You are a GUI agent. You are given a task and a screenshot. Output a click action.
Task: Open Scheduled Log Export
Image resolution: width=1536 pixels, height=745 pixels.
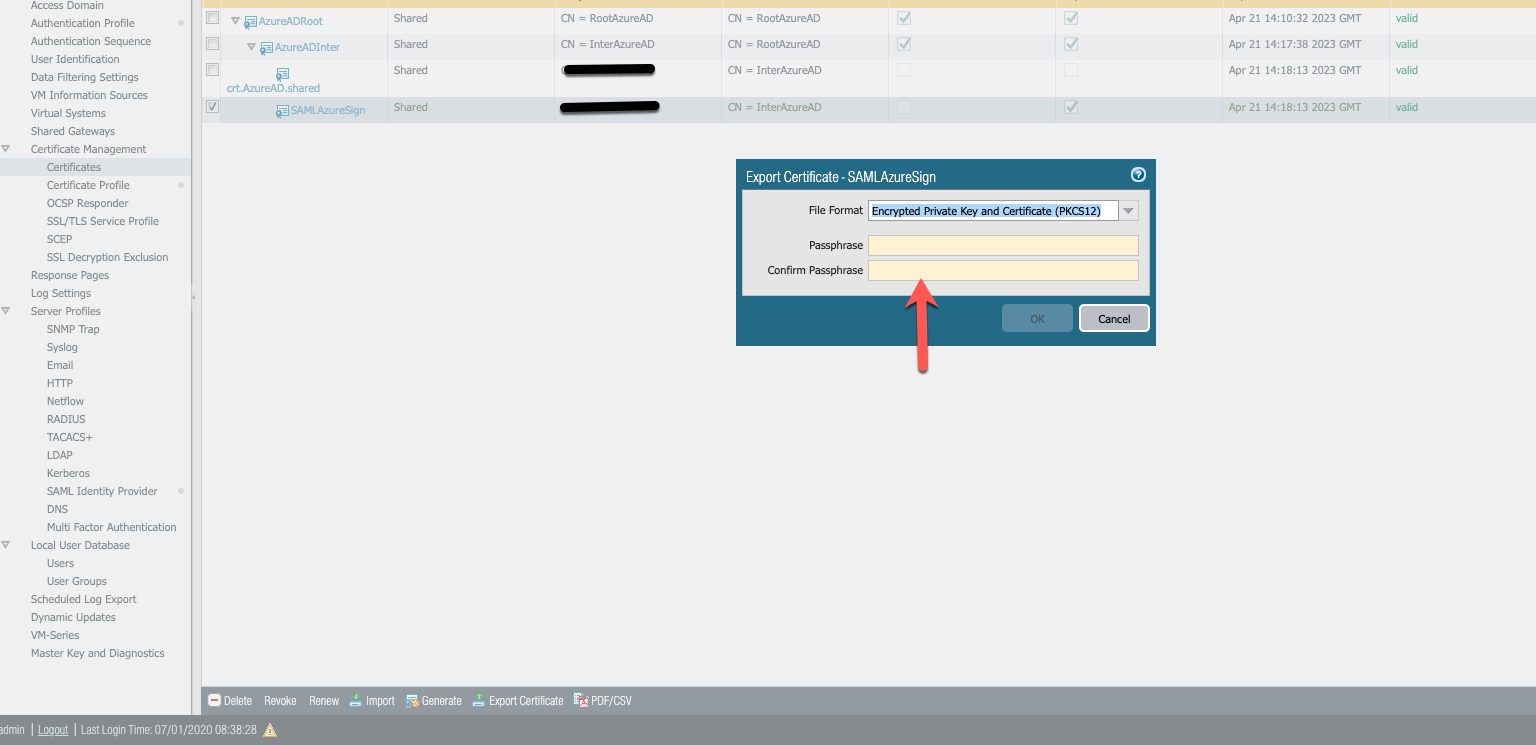[83, 599]
